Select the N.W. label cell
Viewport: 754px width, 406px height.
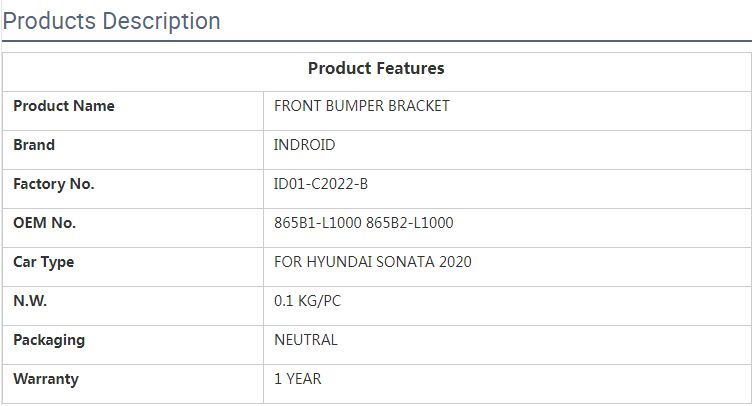click(x=30, y=301)
